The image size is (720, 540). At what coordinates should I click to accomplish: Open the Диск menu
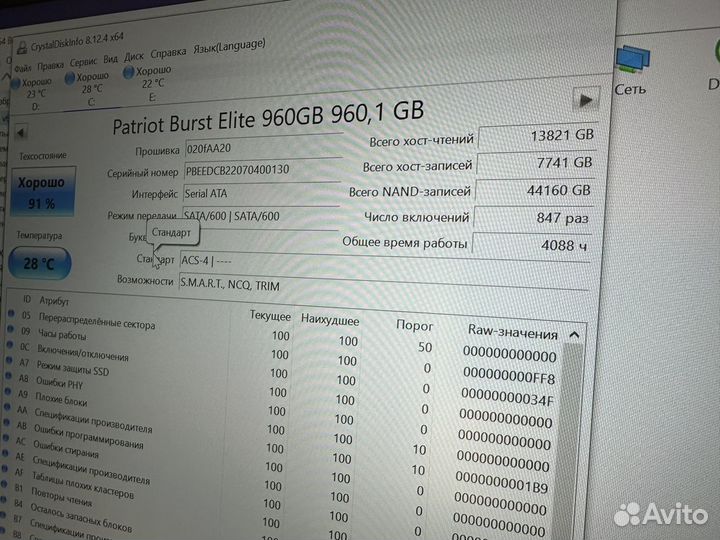(134, 56)
